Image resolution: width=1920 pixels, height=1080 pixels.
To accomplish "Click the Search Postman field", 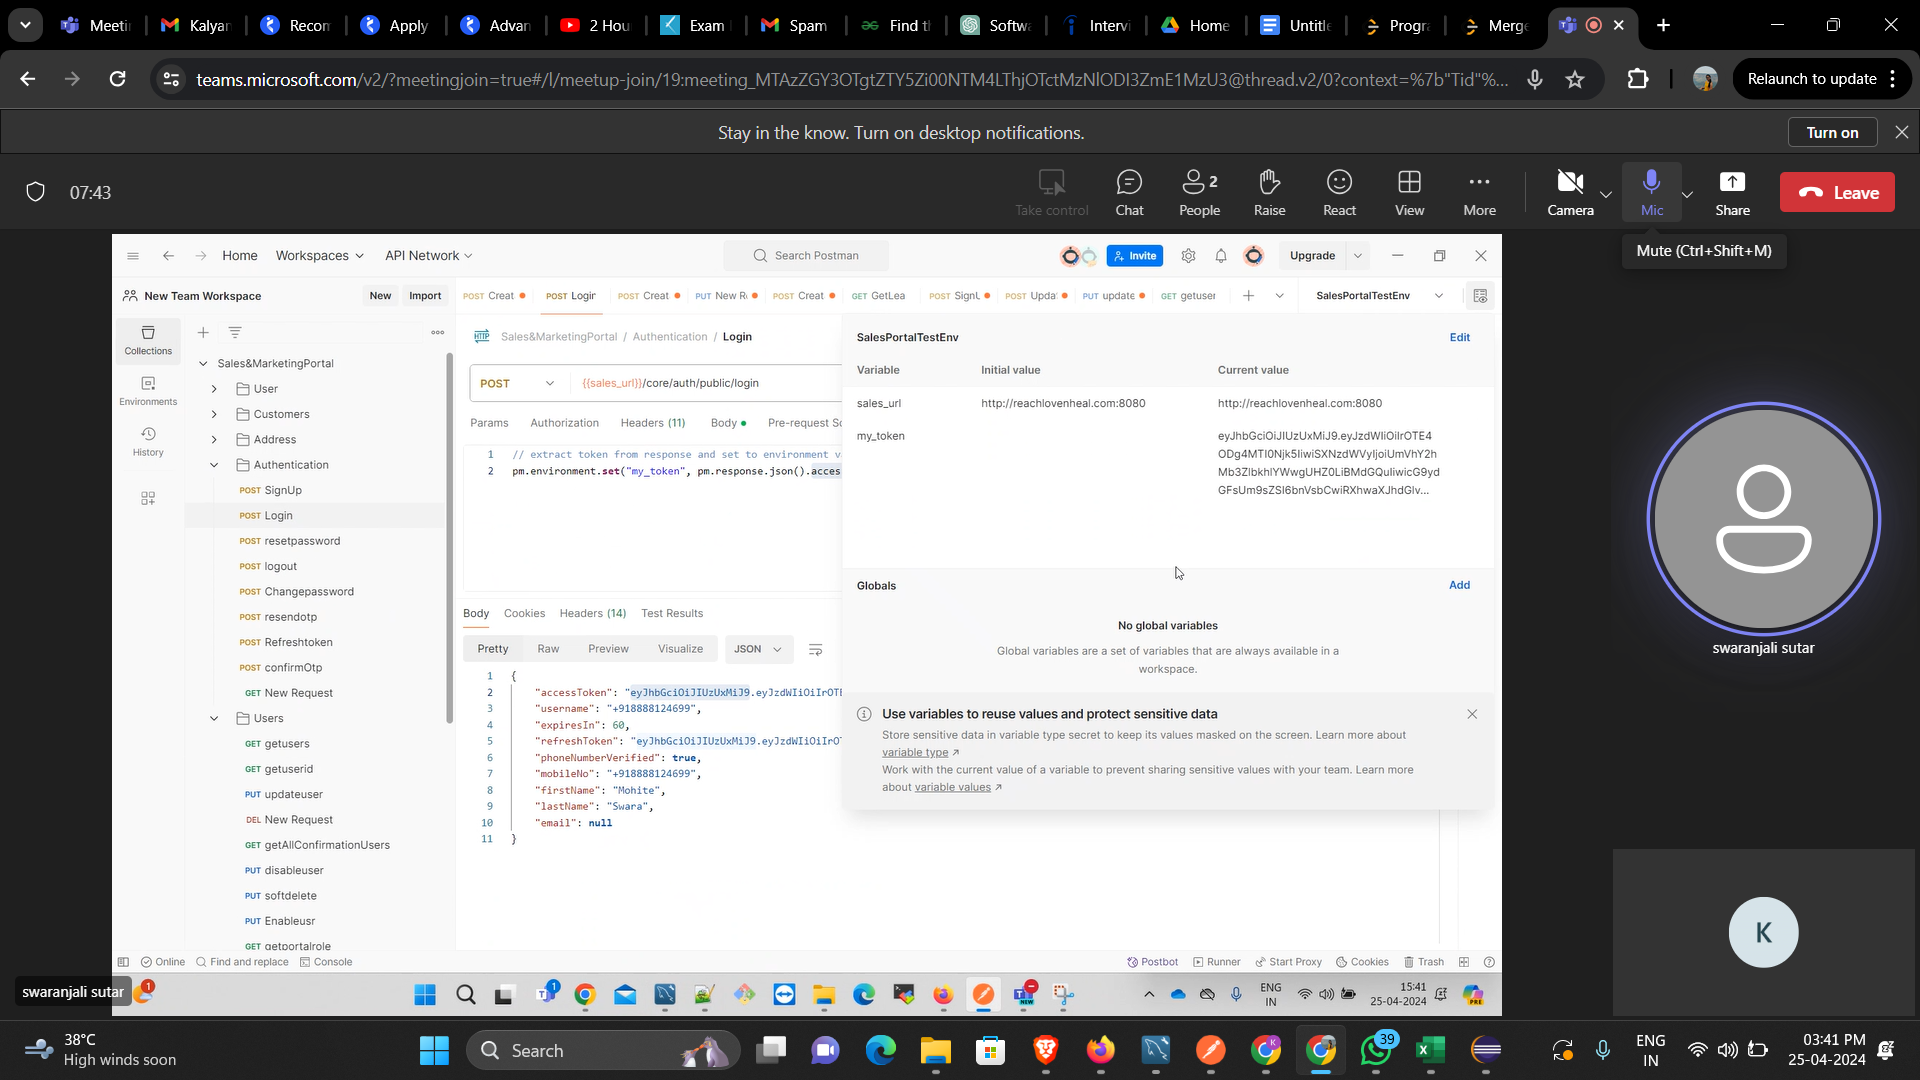I will [806, 256].
